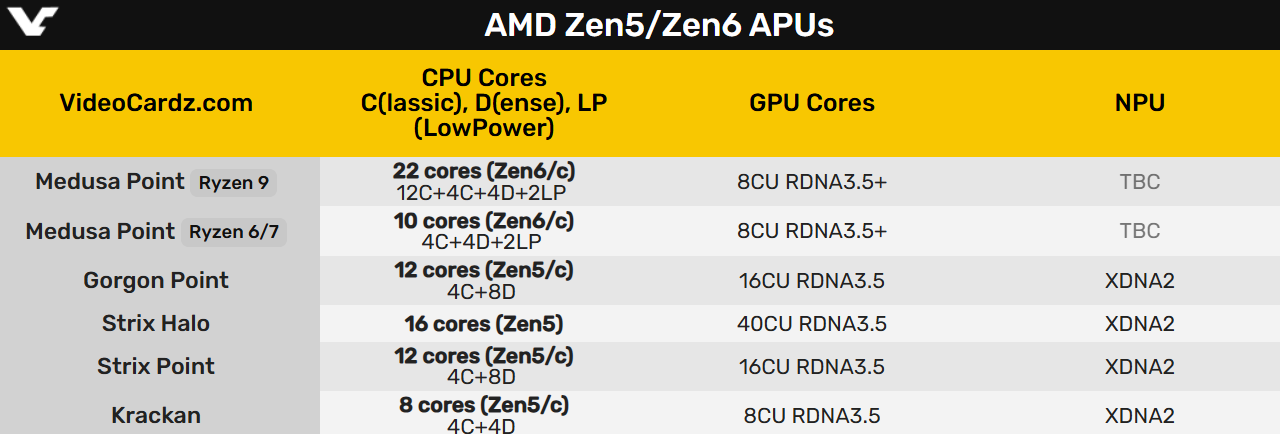Select the Ryzen 9 badge
The width and height of the screenshot is (1280, 434).
tap(234, 183)
